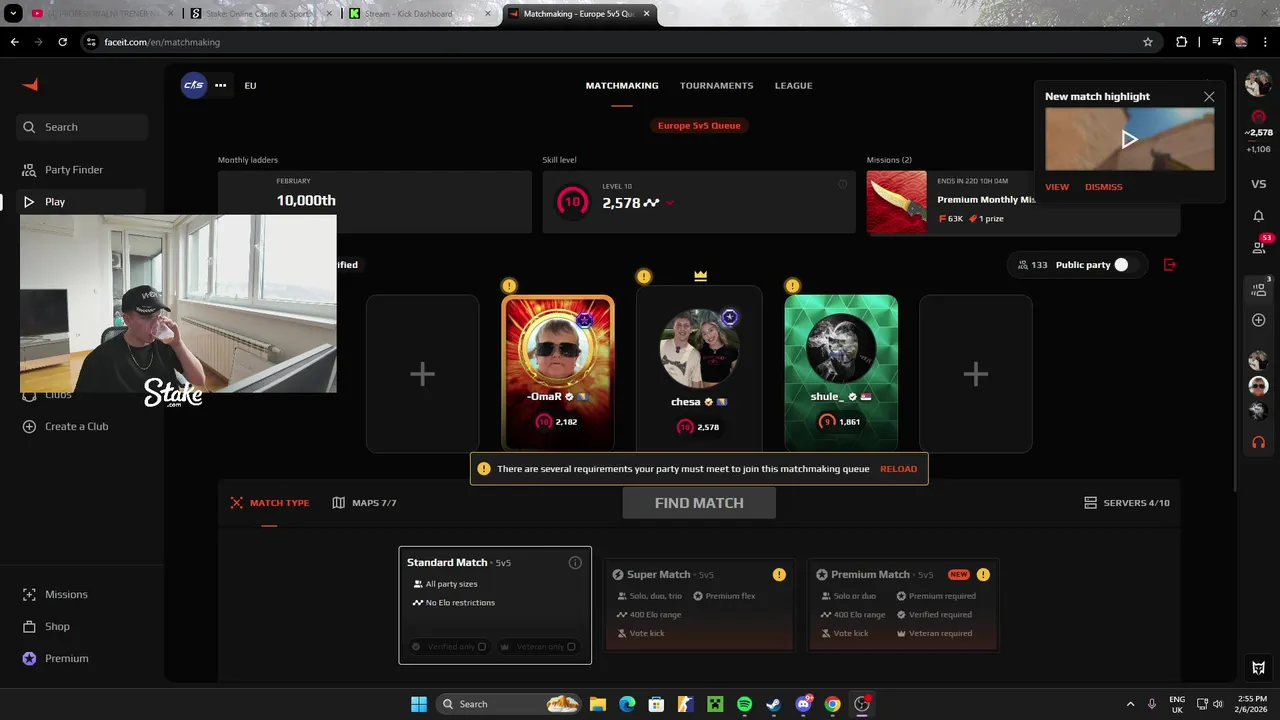1280x720 pixels.
Task: Open the -OmaR player card
Action: pos(558,372)
